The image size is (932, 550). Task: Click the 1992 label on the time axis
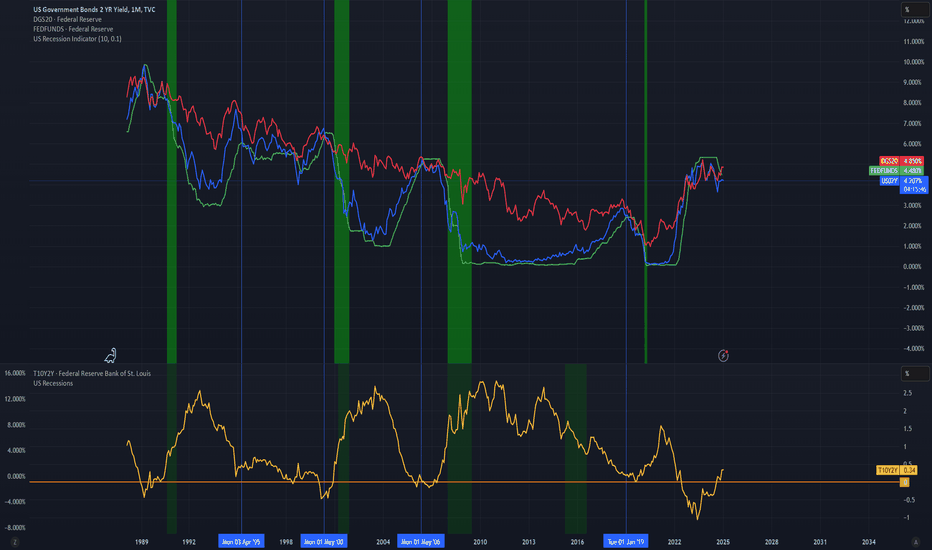189,542
